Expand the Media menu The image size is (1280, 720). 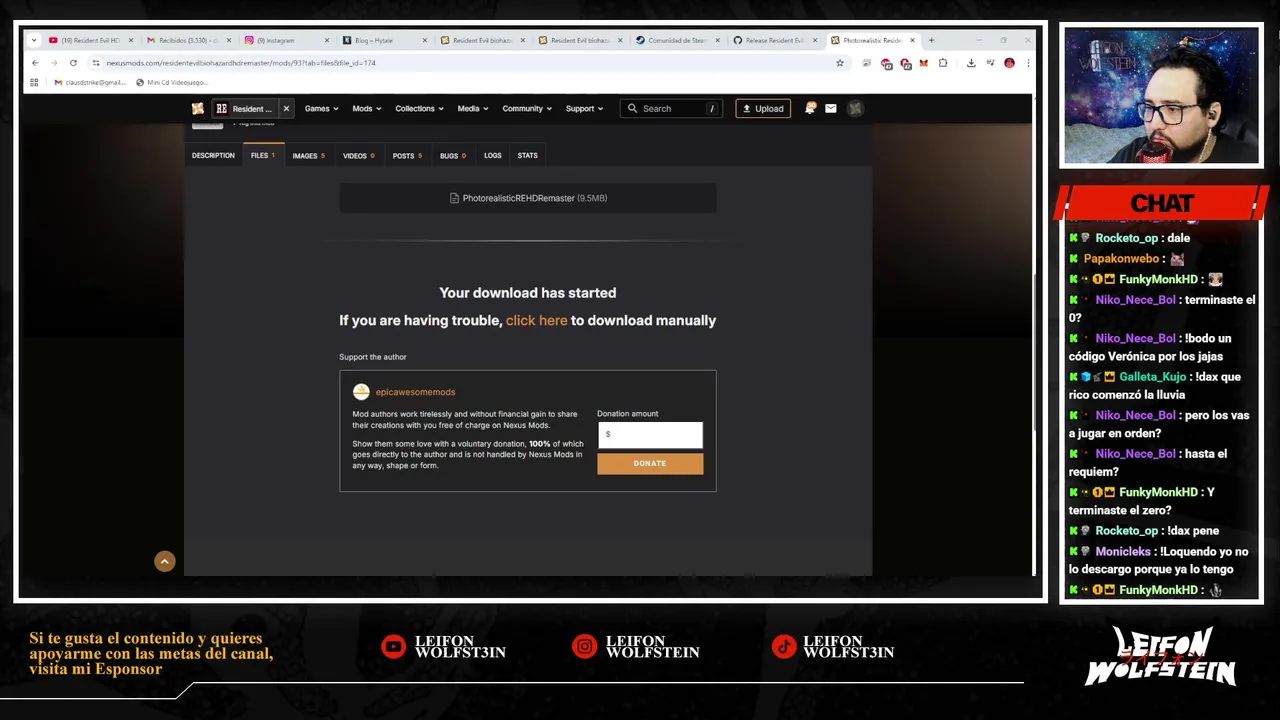472,108
